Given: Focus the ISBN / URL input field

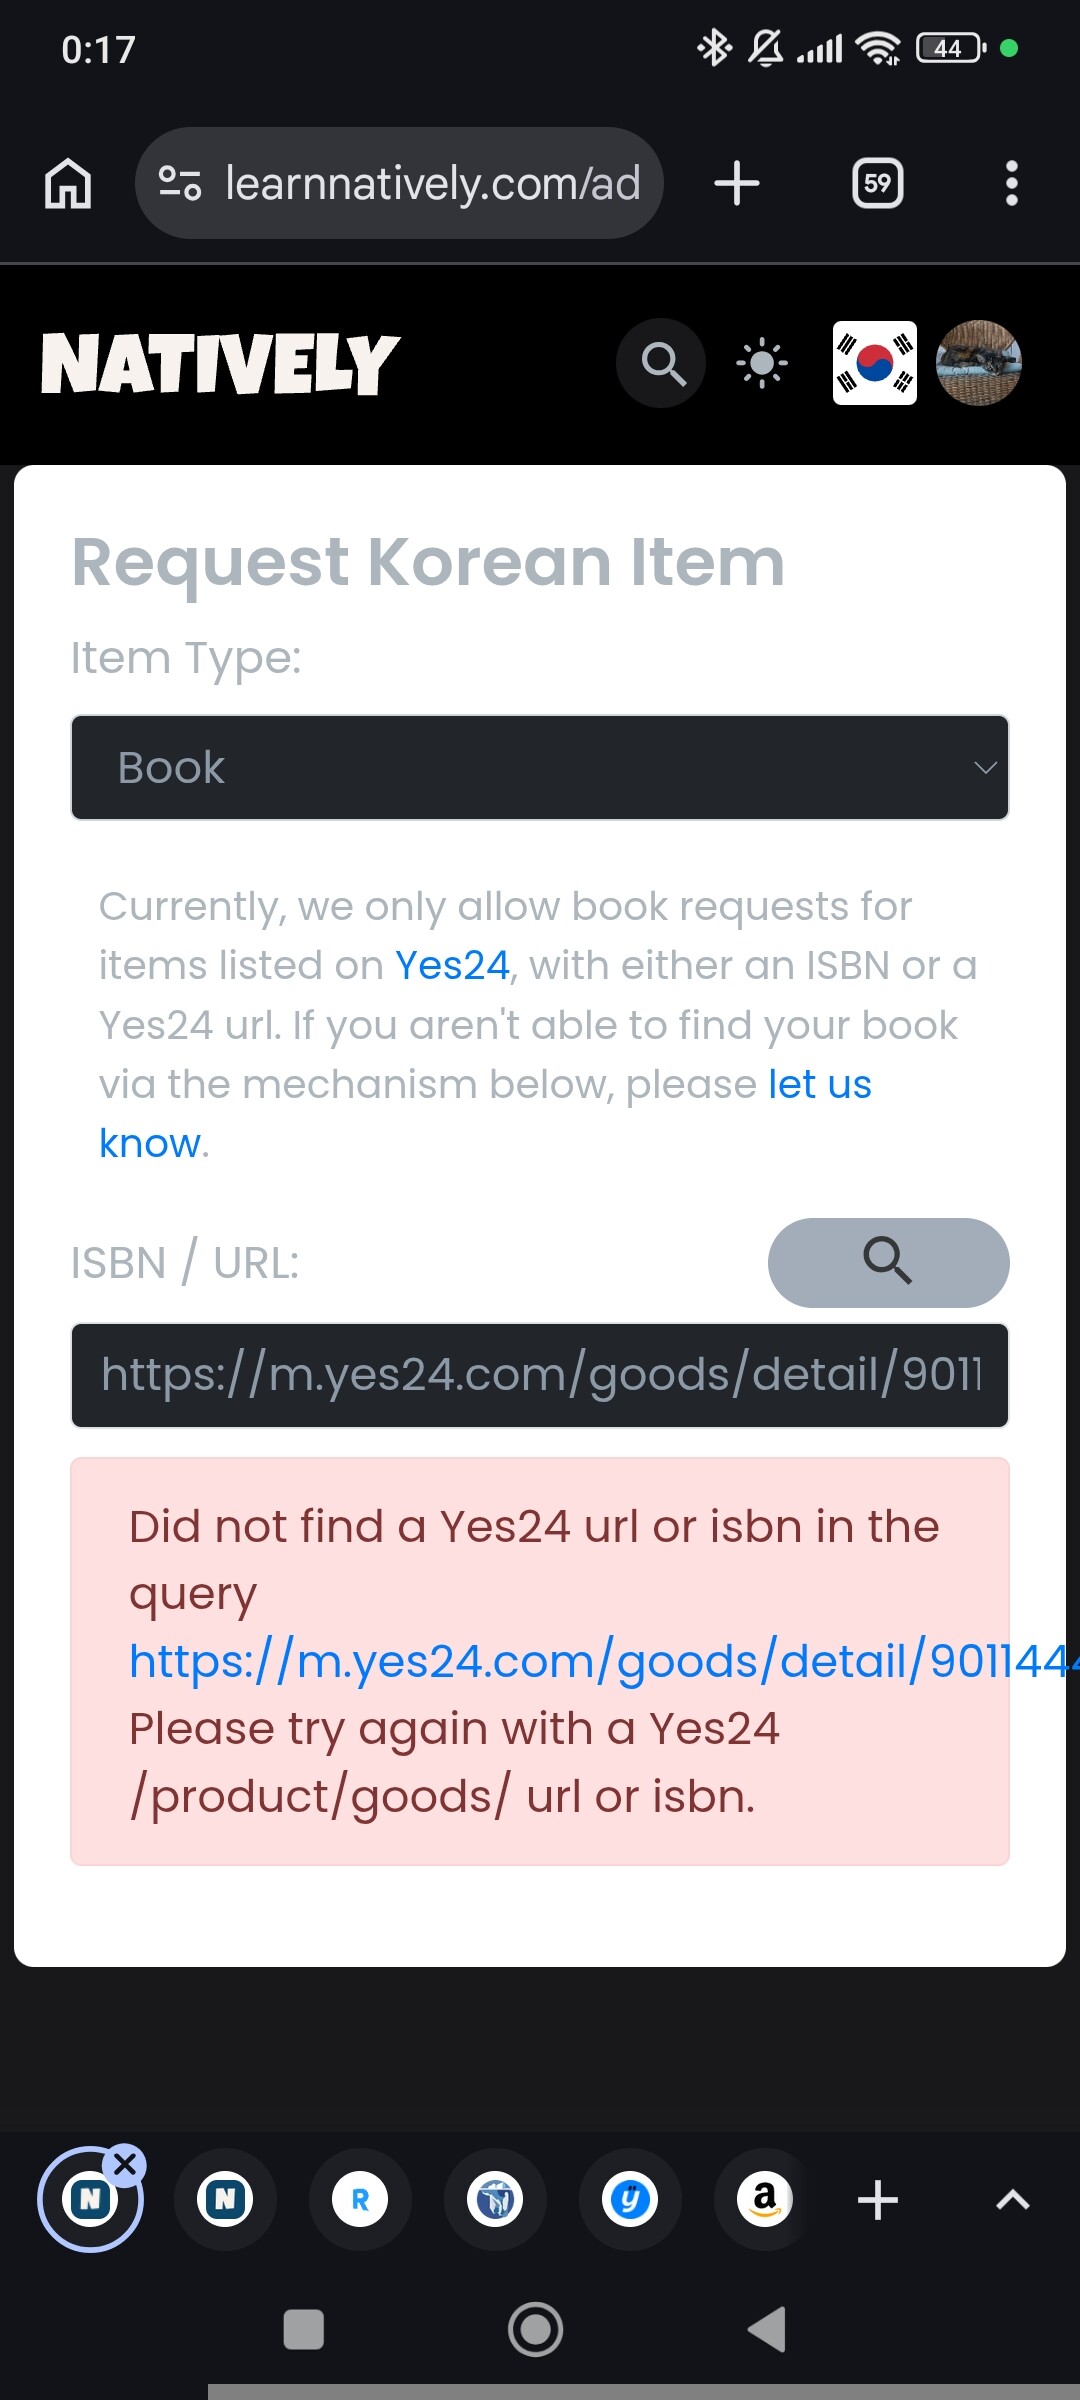Looking at the screenshot, I should (x=540, y=1375).
